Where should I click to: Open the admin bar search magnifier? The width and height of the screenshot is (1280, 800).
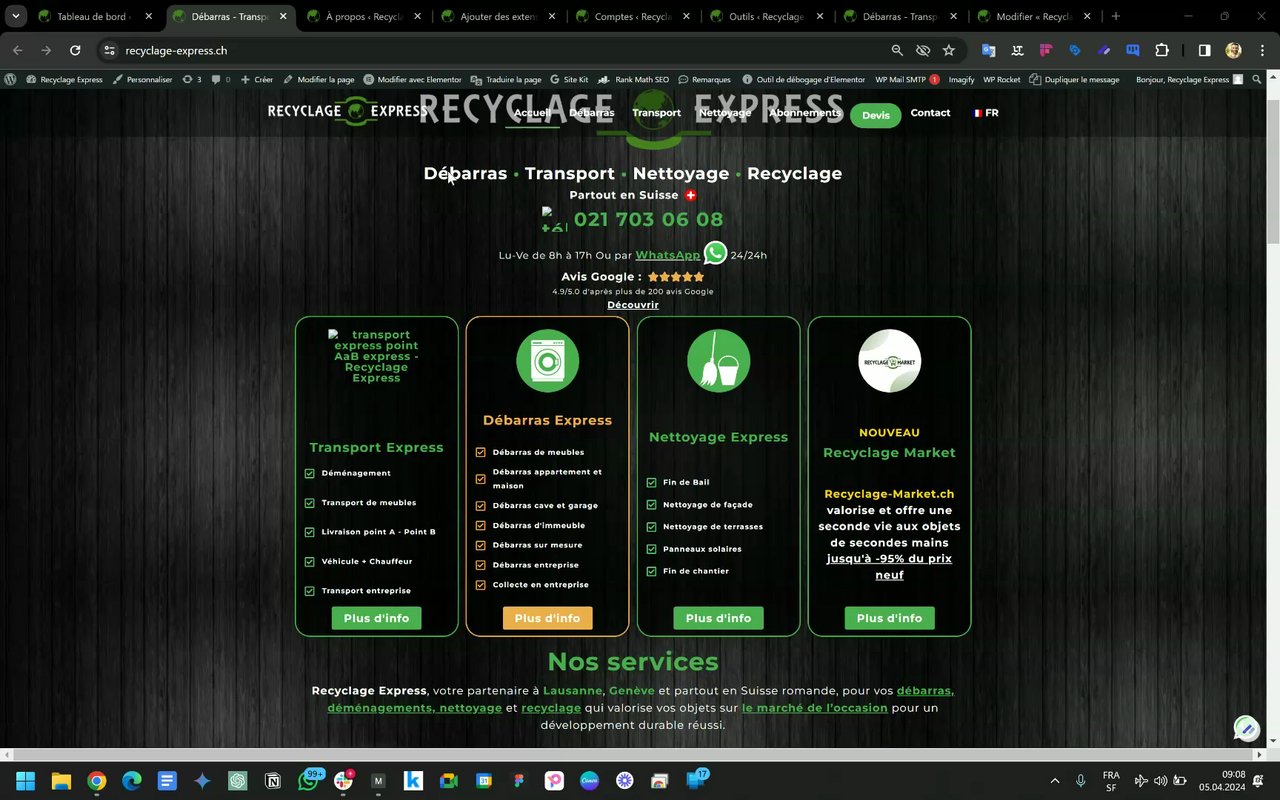click(x=1257, y=79)
